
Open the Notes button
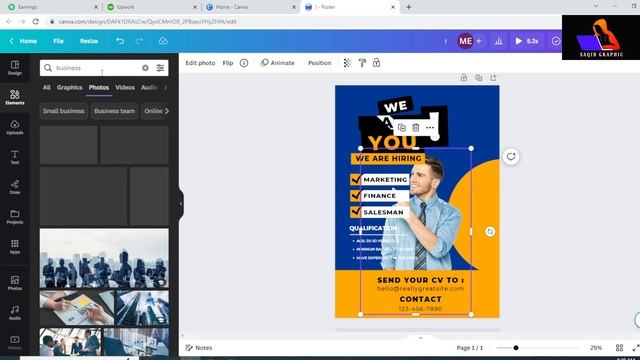click(x=199, y=348)
